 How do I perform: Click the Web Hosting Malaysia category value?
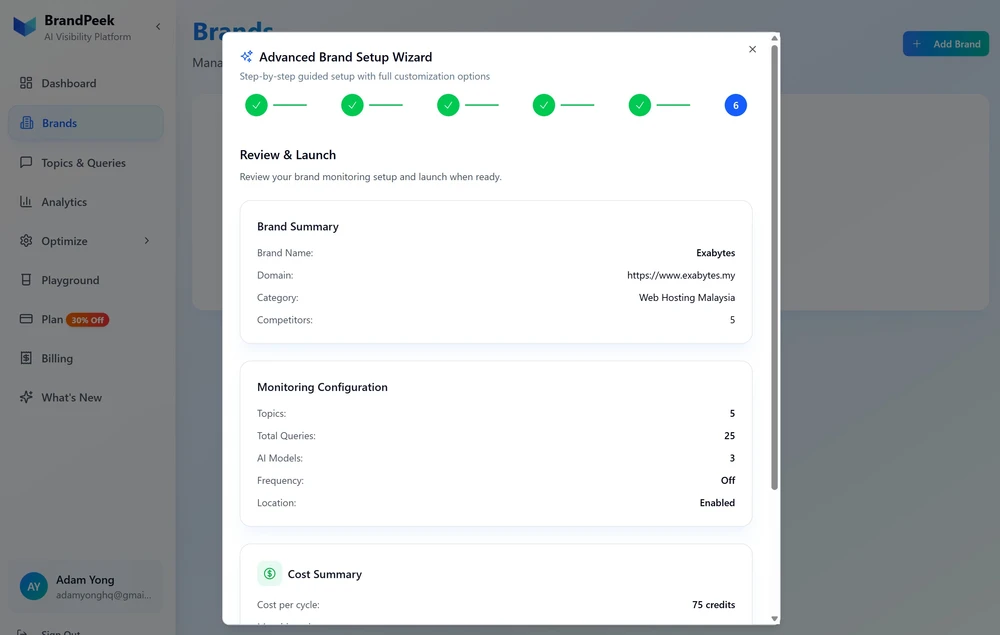click(x=687, y=298)
